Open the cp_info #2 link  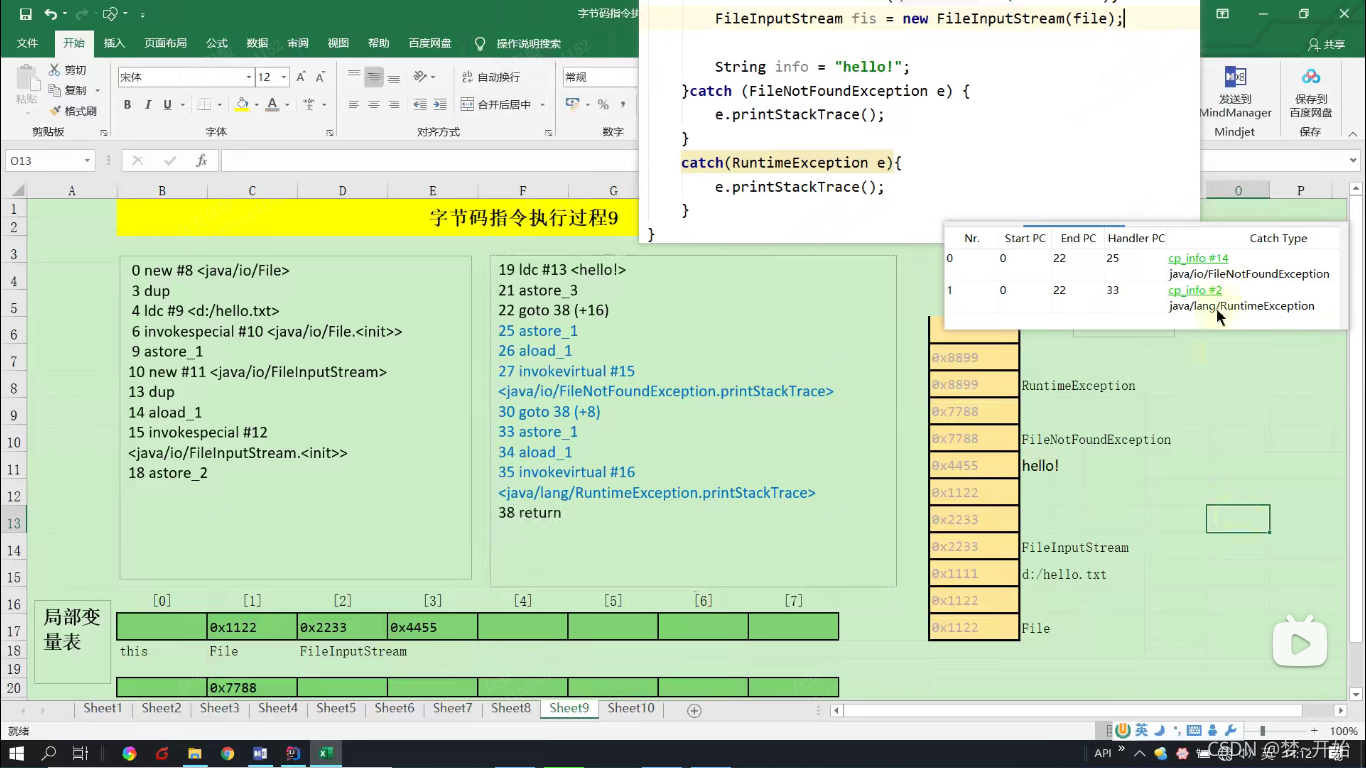click(x=1195, y=290)
